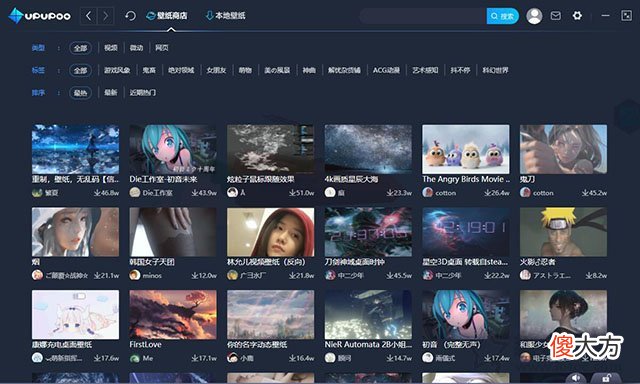Click the 'FirstLove' title text
Image resolution: width=640 pixels, height=384 pixels.
(x=145, y=344)
